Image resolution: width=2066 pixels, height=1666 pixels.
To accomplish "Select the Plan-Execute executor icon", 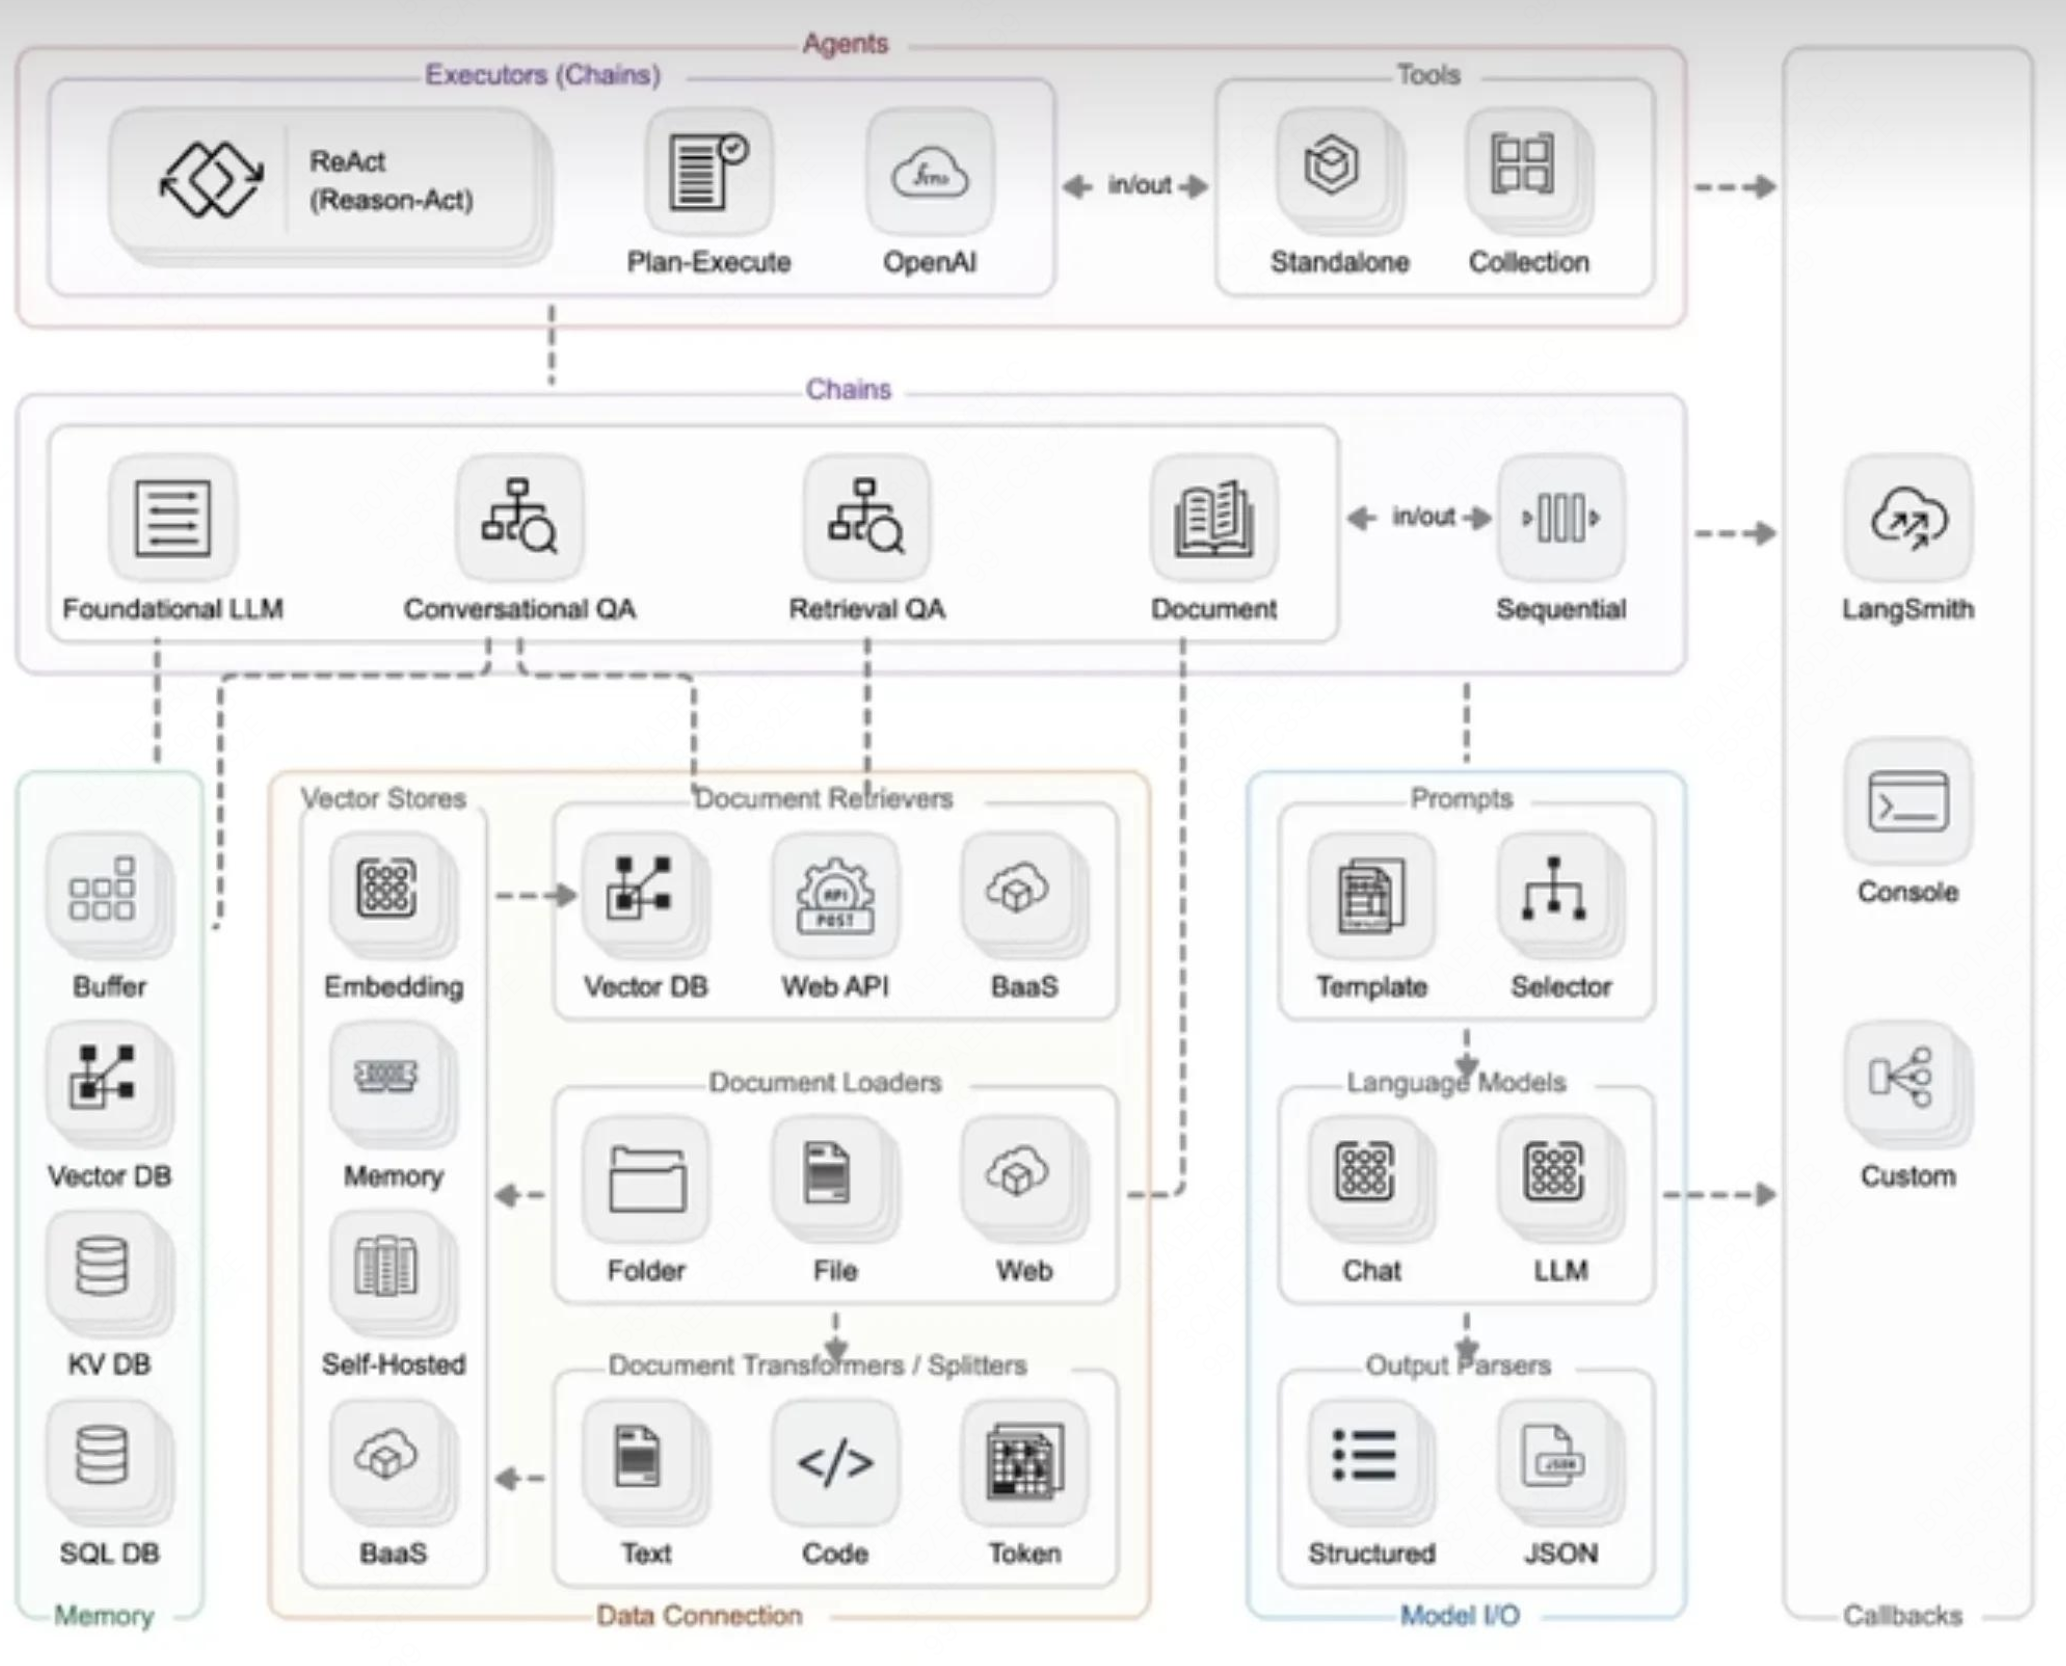I will coord(709,172).
